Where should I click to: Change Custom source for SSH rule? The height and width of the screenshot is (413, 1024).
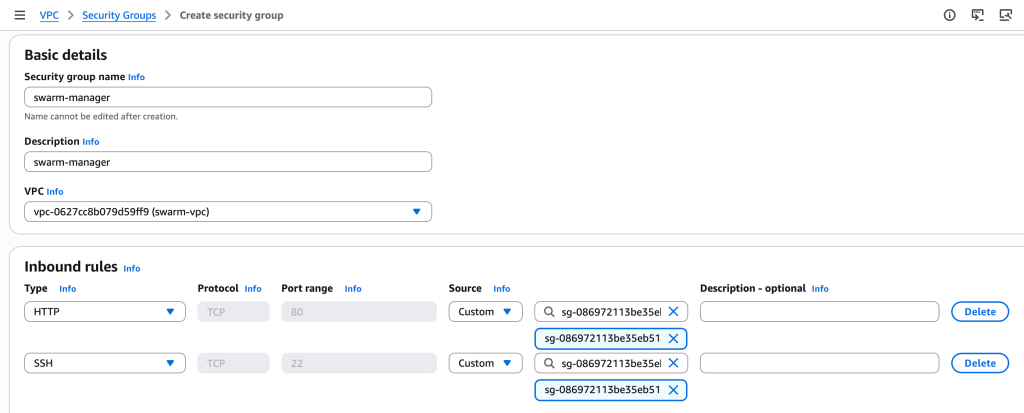coord(485,363)
